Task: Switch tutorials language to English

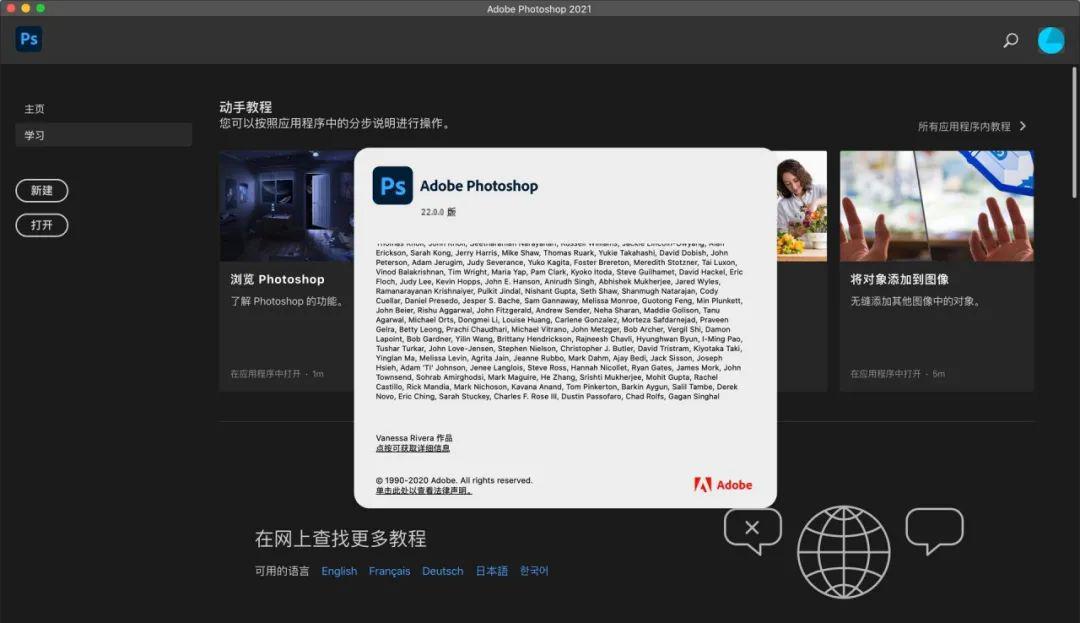Action: pos(339,571)
